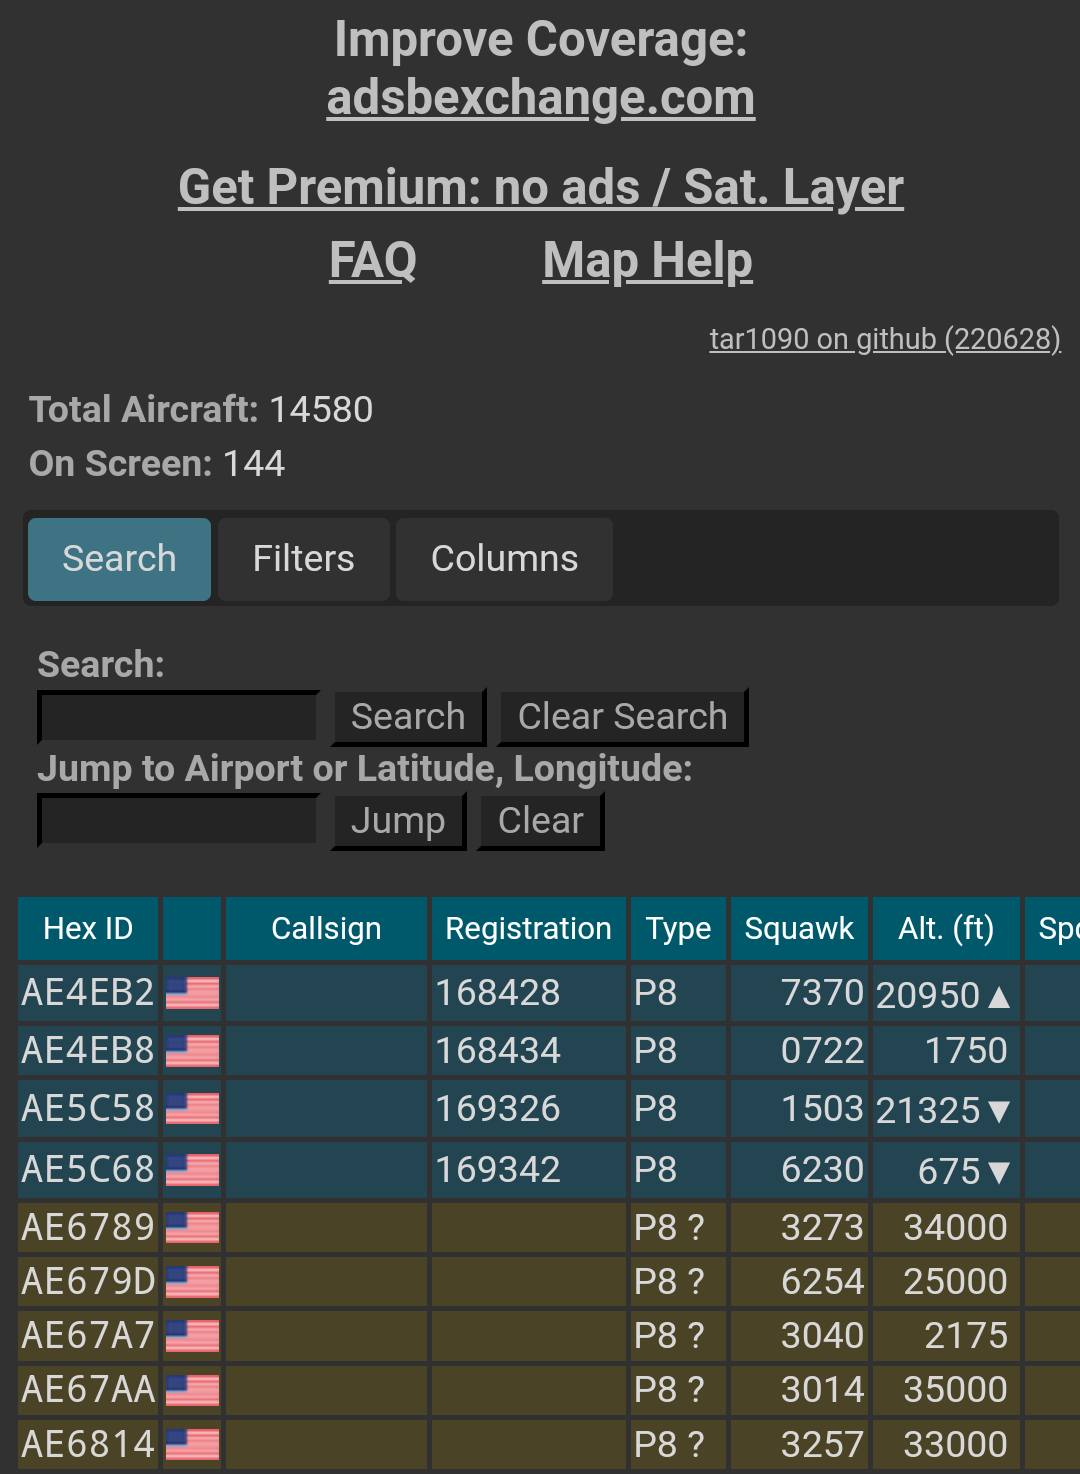Image resolution: width=1080 pixels, height=1474 pixels.
Task: Click the US flag icon in row AE5C58
Action: [192, 1109]
